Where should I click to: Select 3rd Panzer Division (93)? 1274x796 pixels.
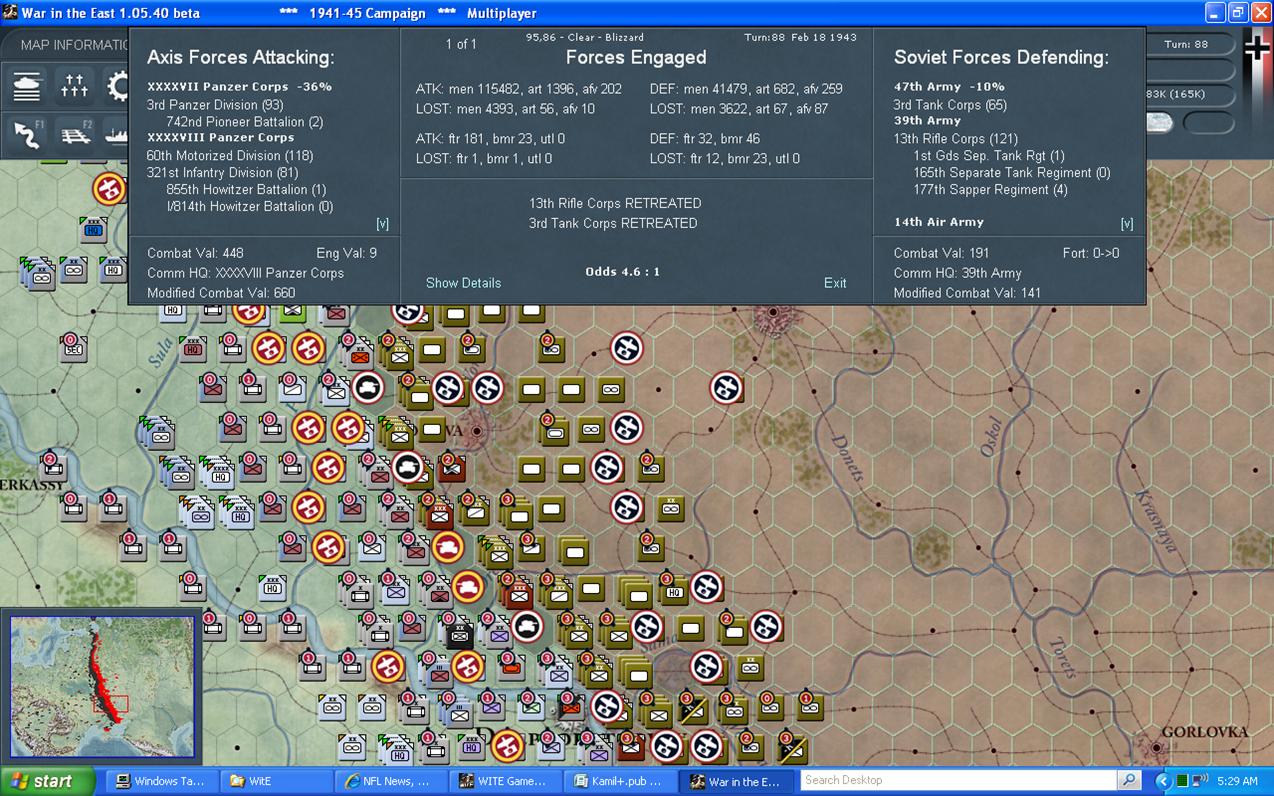pos(215,105)
